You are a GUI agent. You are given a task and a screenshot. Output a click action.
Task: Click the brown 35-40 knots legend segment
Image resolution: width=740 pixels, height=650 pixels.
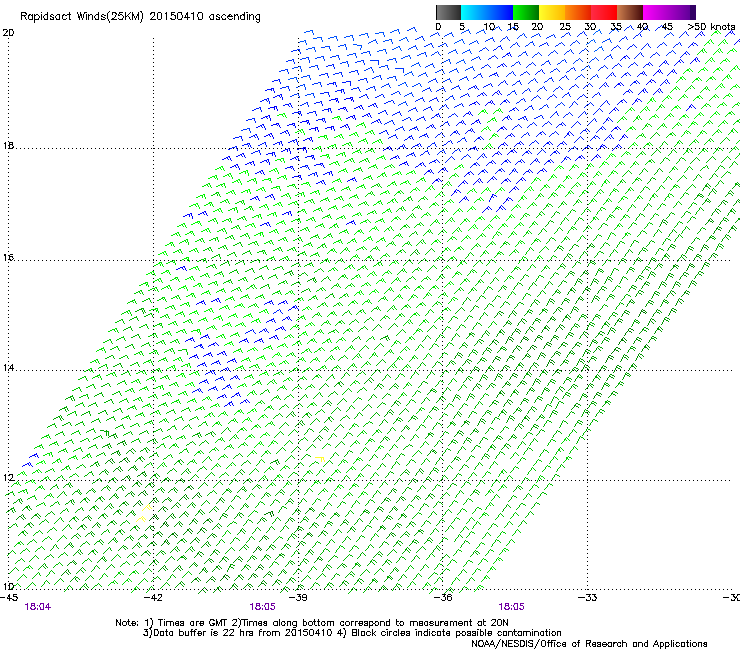tap(630, 12)
